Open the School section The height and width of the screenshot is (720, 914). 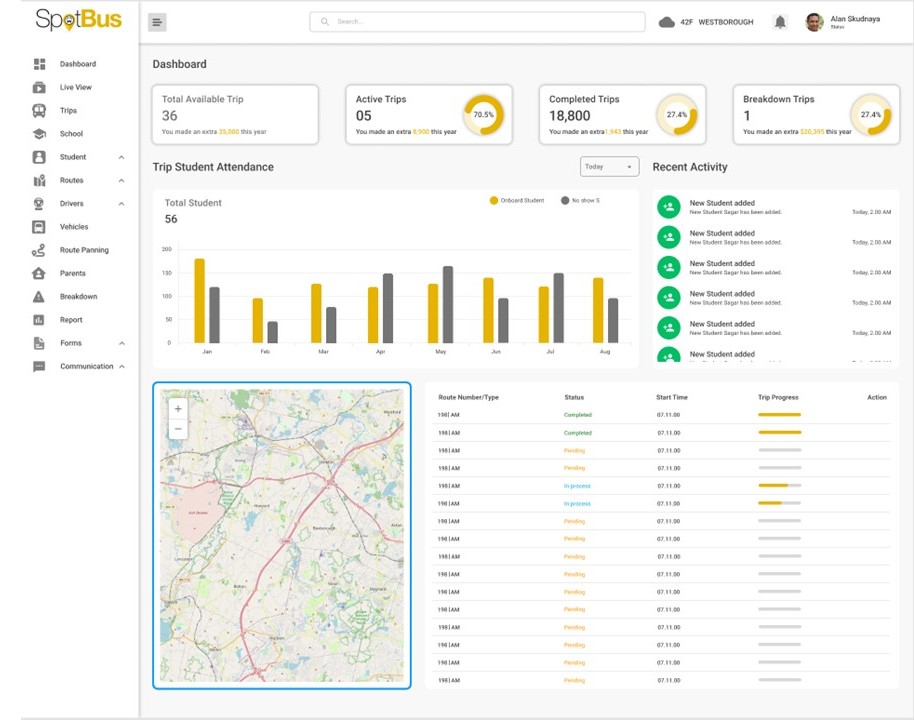coord(71,133)
